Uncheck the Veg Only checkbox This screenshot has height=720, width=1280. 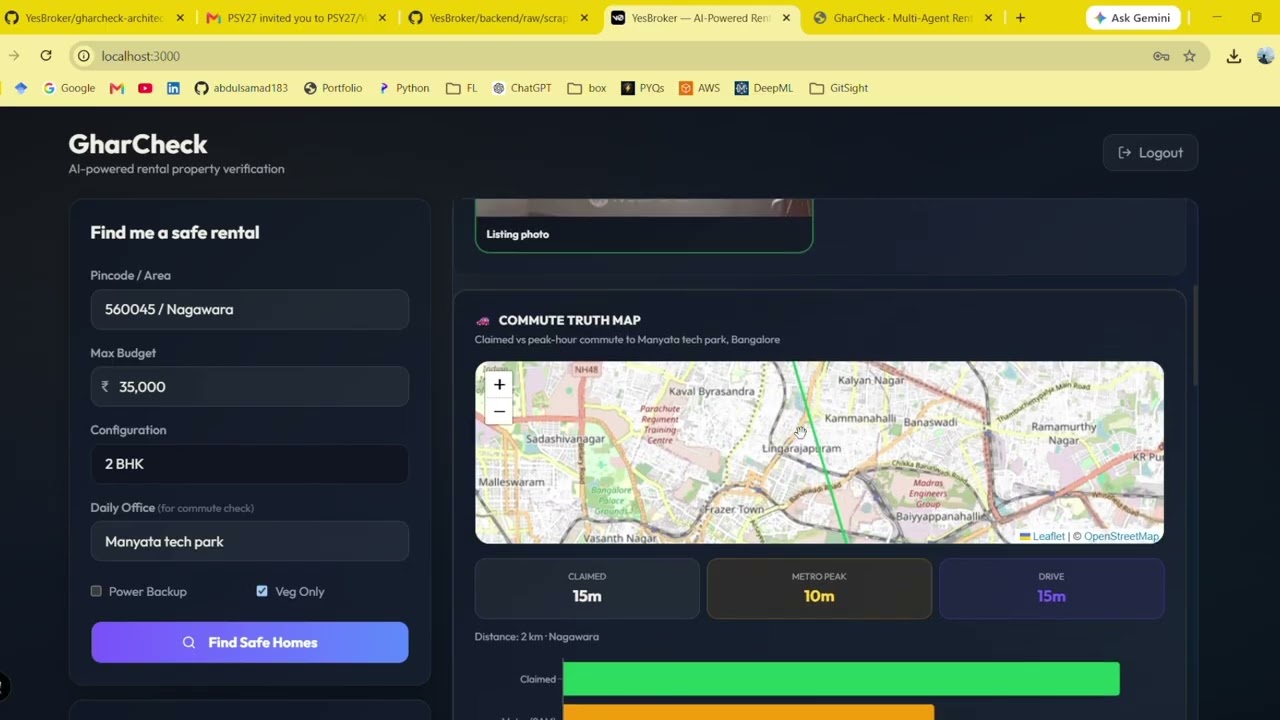pyautogui.click(x=262, y=591)
